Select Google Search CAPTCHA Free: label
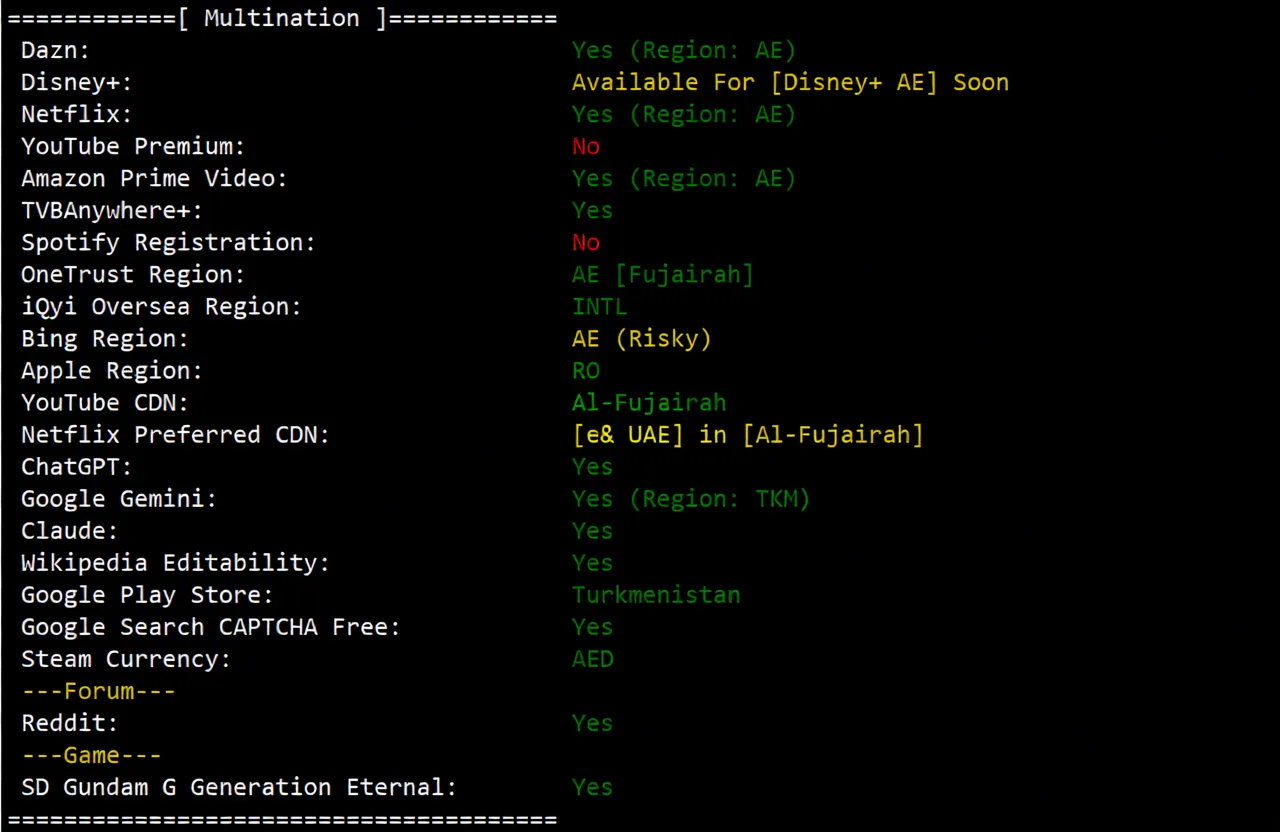This screenshot has width=1280, height=832. (x=210, y=626)
